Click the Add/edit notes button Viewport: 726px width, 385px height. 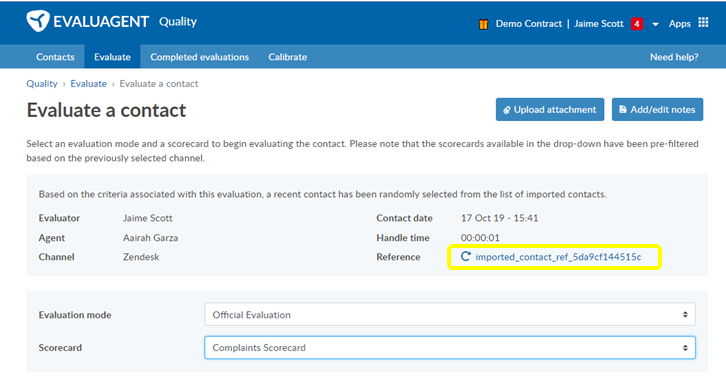657,109
